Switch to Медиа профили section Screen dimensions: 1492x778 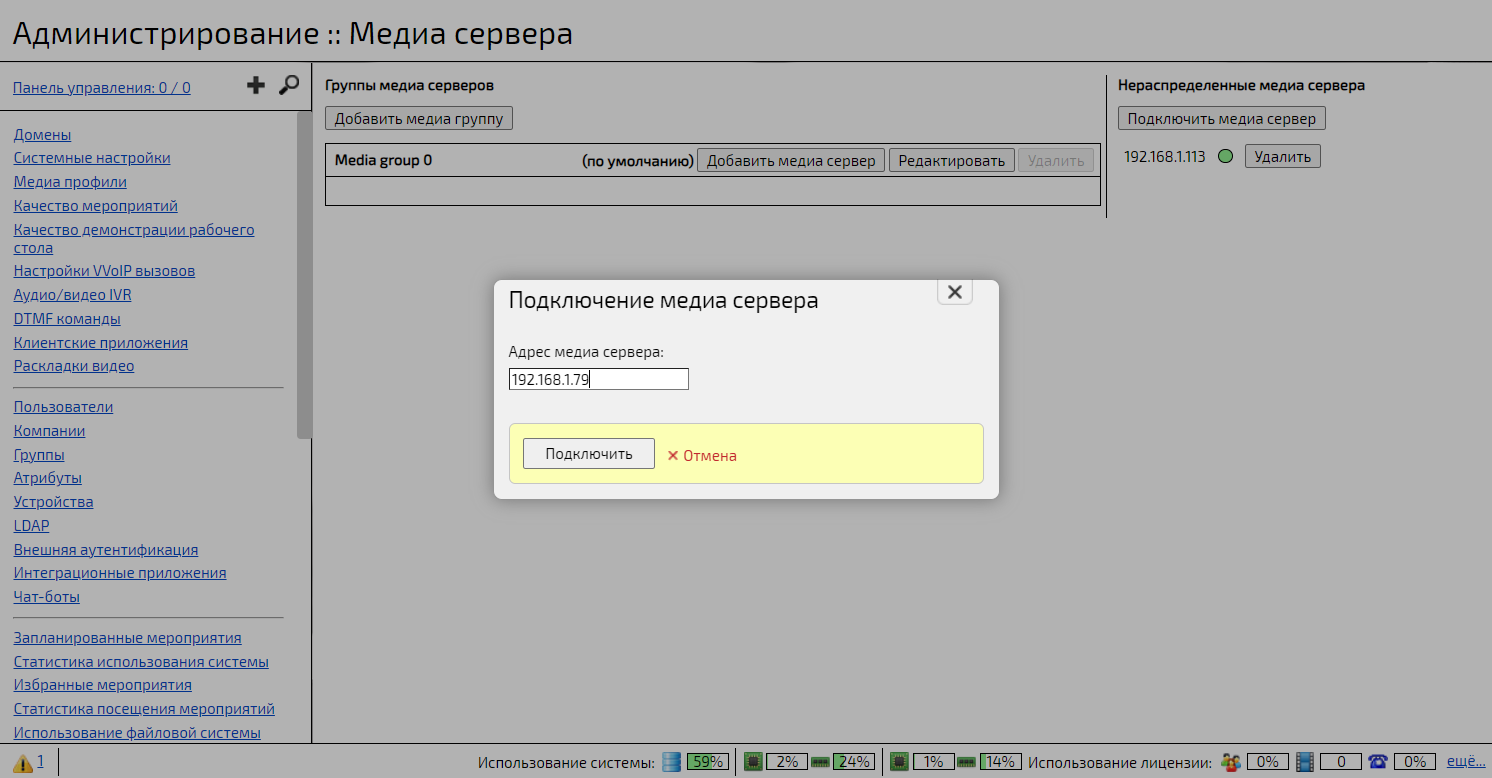[69, 182]
